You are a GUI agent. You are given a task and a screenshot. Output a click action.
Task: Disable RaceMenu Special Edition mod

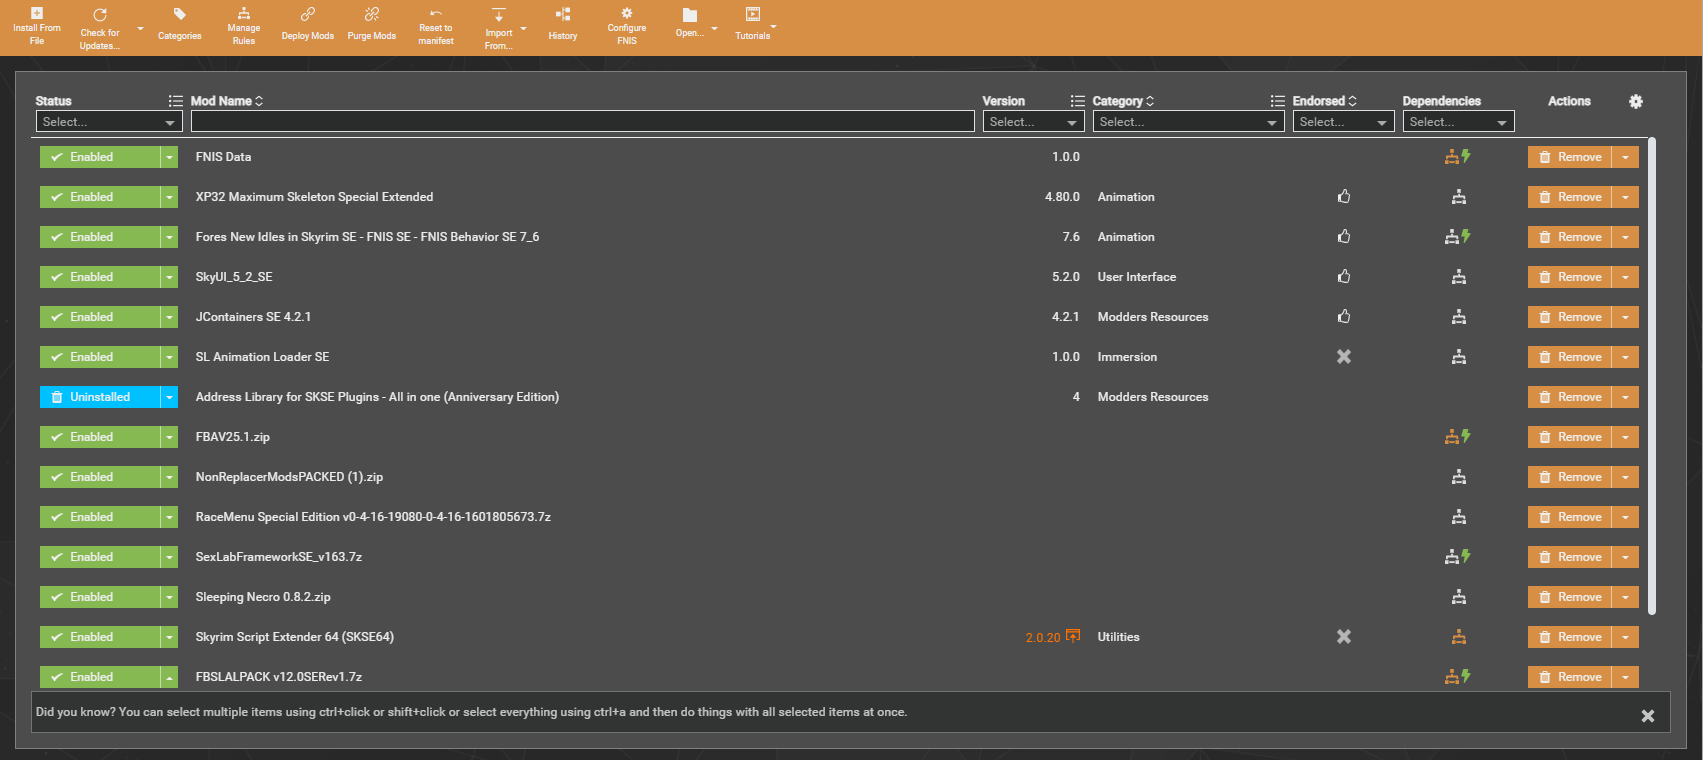[x=100, y=517]
